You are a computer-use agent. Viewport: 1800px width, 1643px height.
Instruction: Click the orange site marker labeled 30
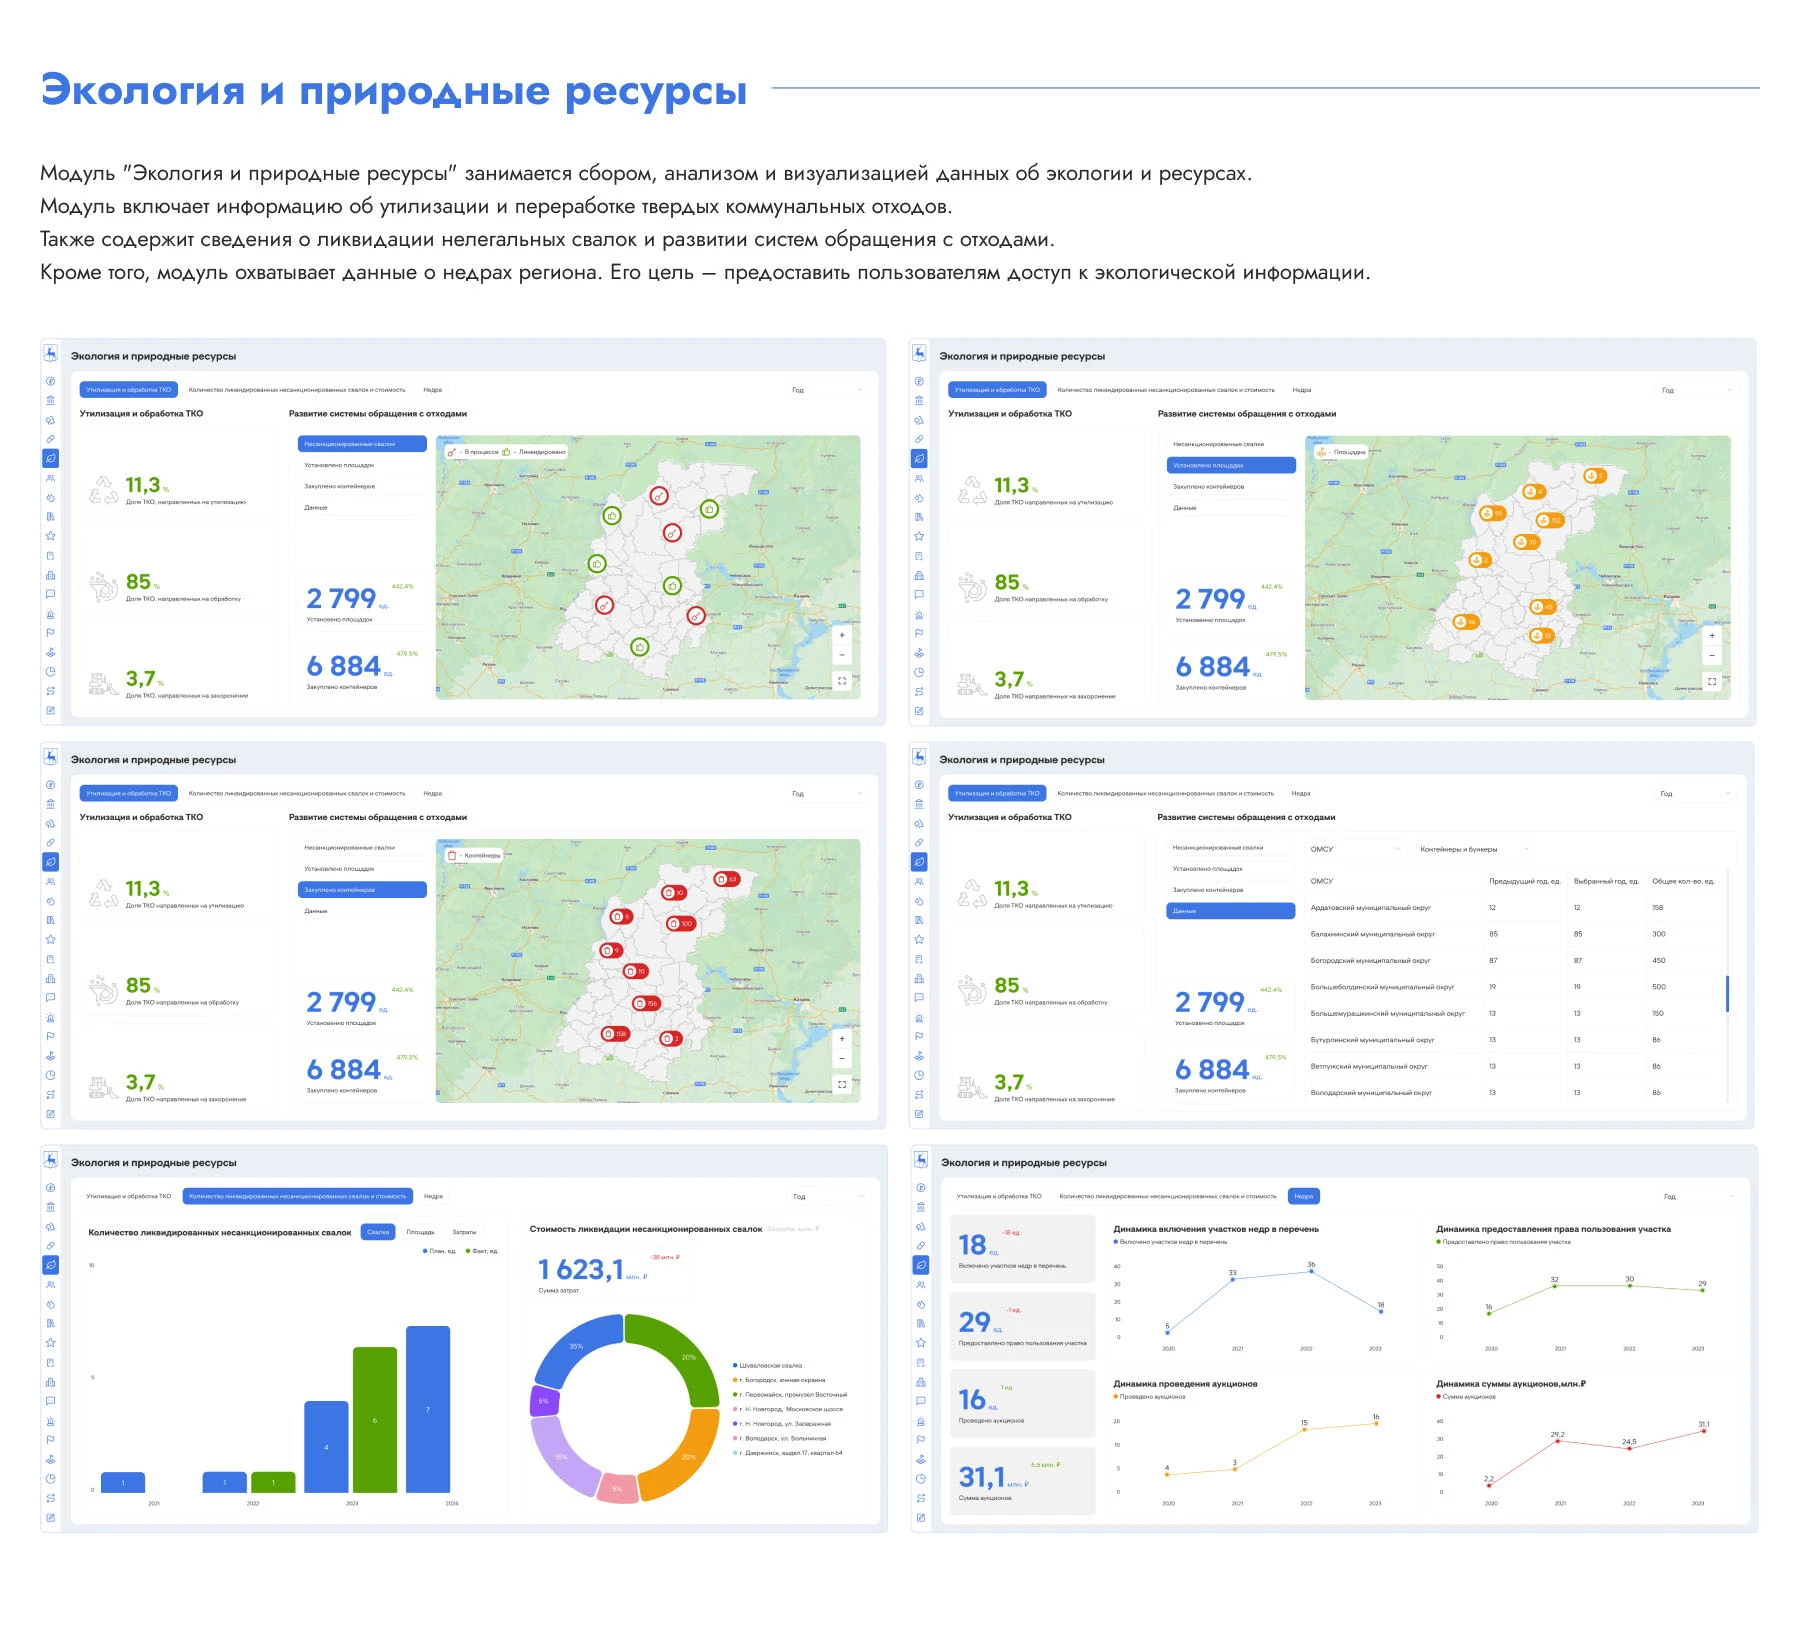[x=1526, y=542]
